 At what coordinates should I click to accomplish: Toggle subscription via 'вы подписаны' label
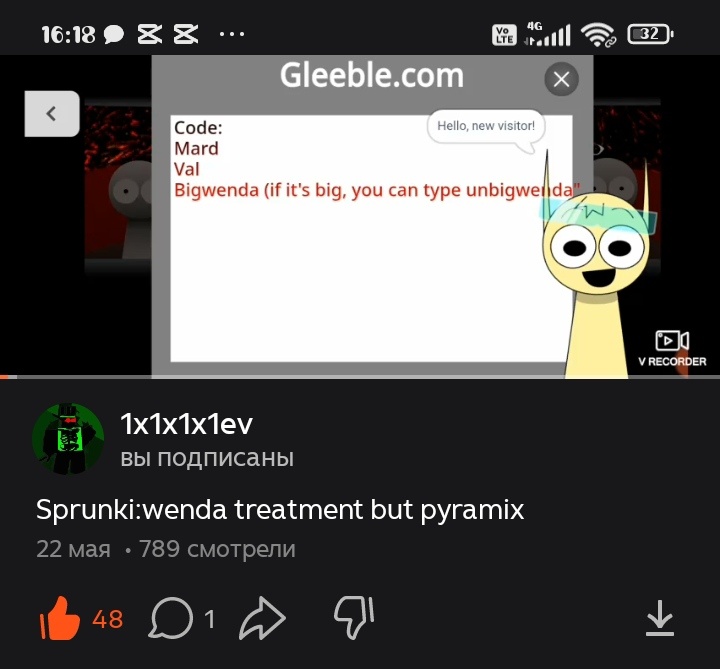click(207, 458)
